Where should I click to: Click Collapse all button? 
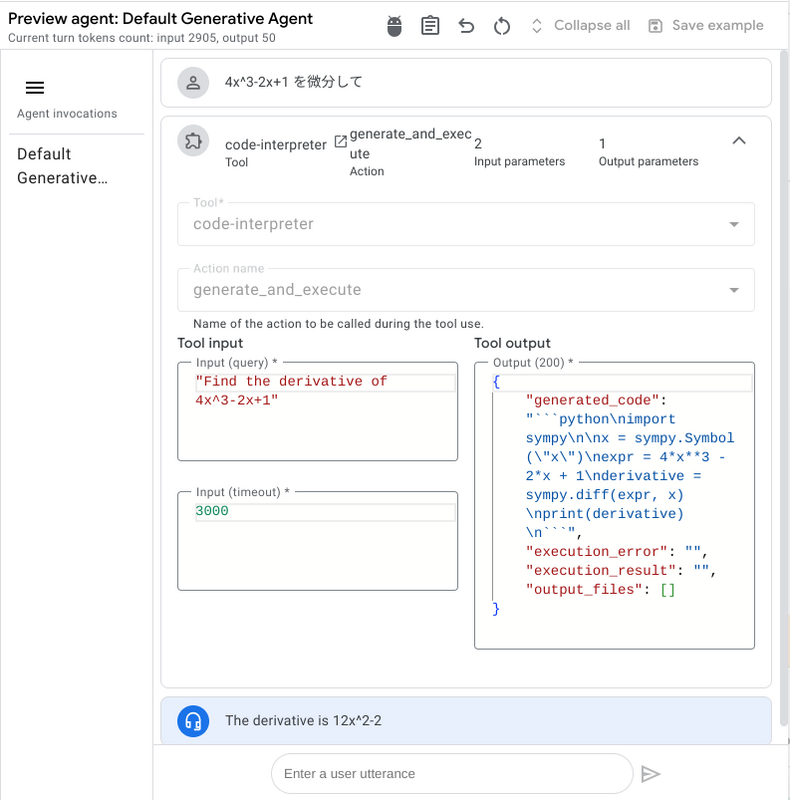coord(580,26)
